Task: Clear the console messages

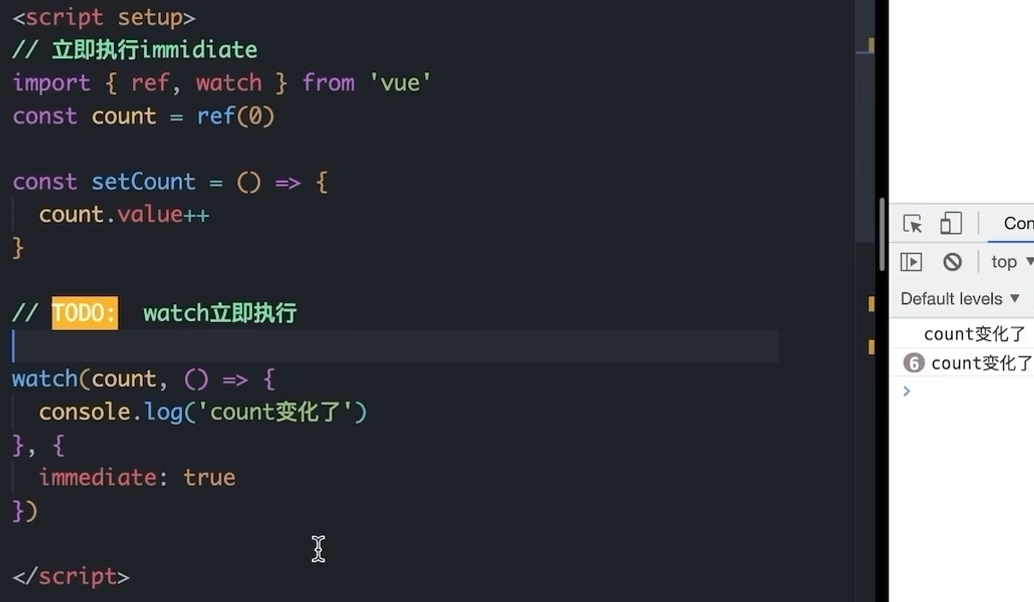Action: click(951, 261)
